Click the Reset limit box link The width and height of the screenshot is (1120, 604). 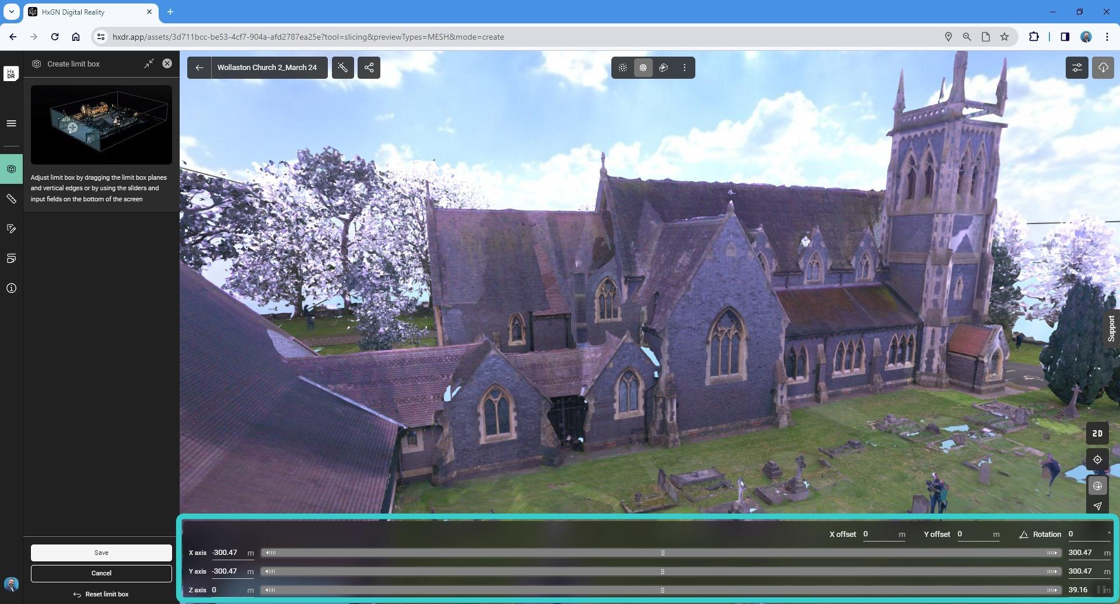click(101, 594)
